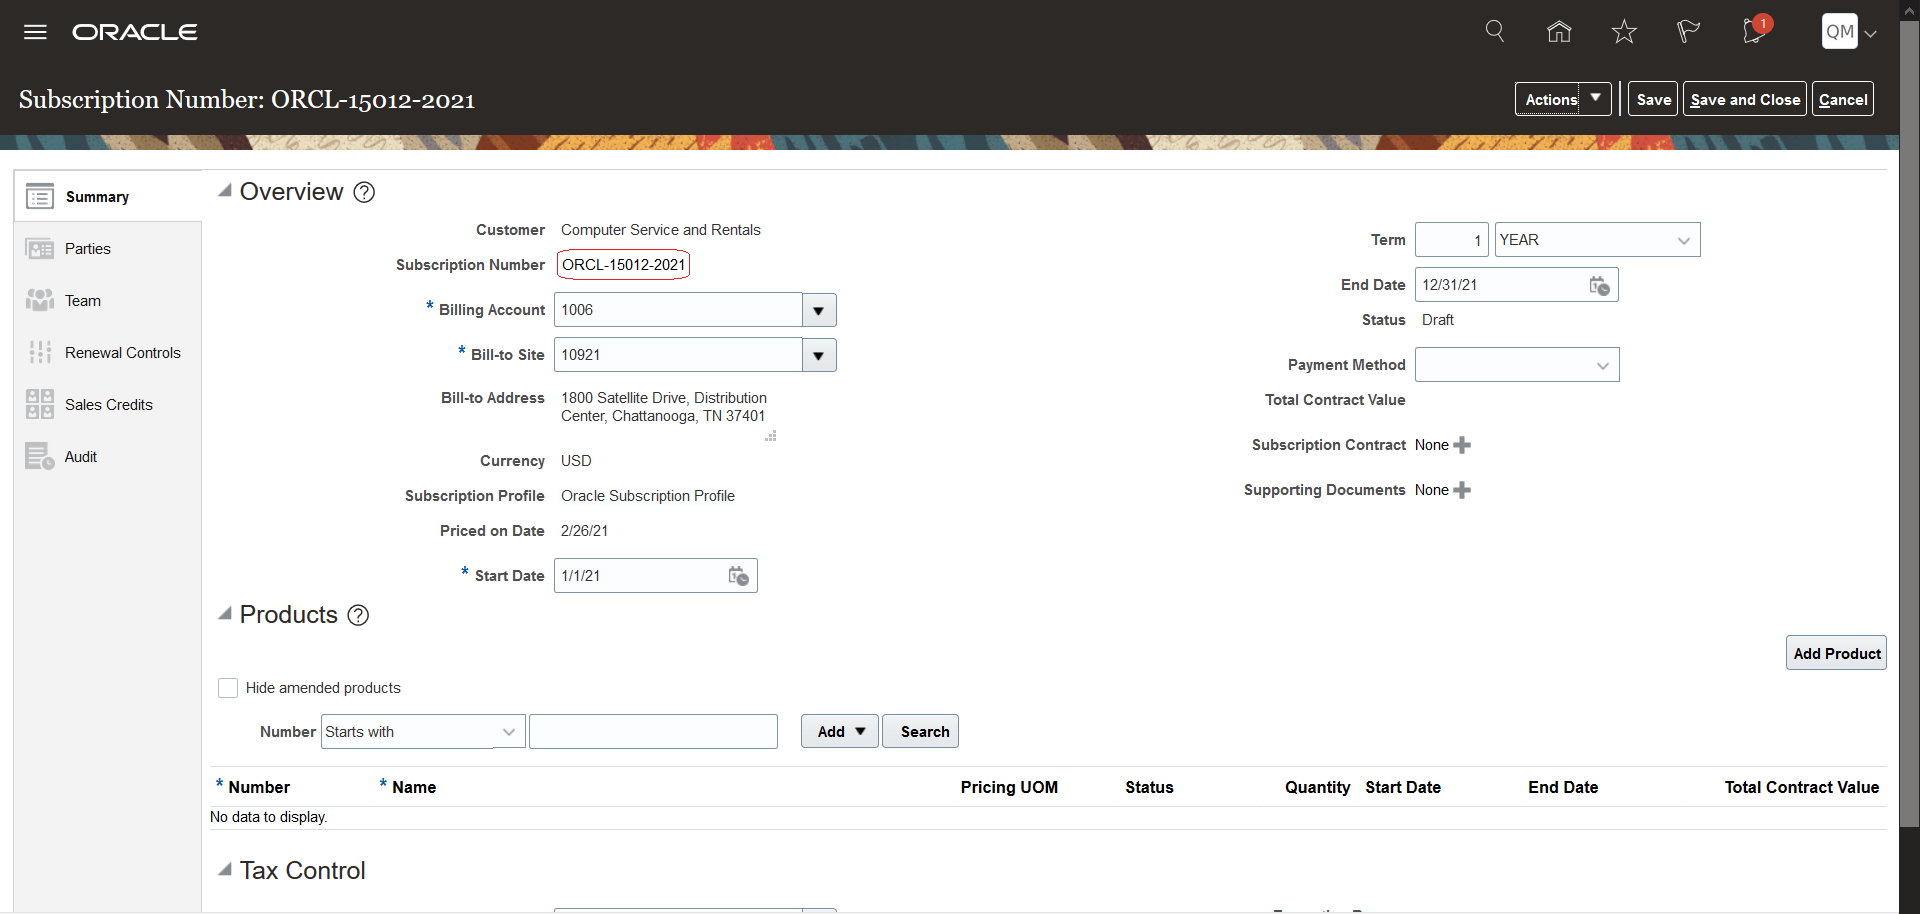Sort by the Pricing UOM column header
1920x914 pixels.
[1009, 787]
